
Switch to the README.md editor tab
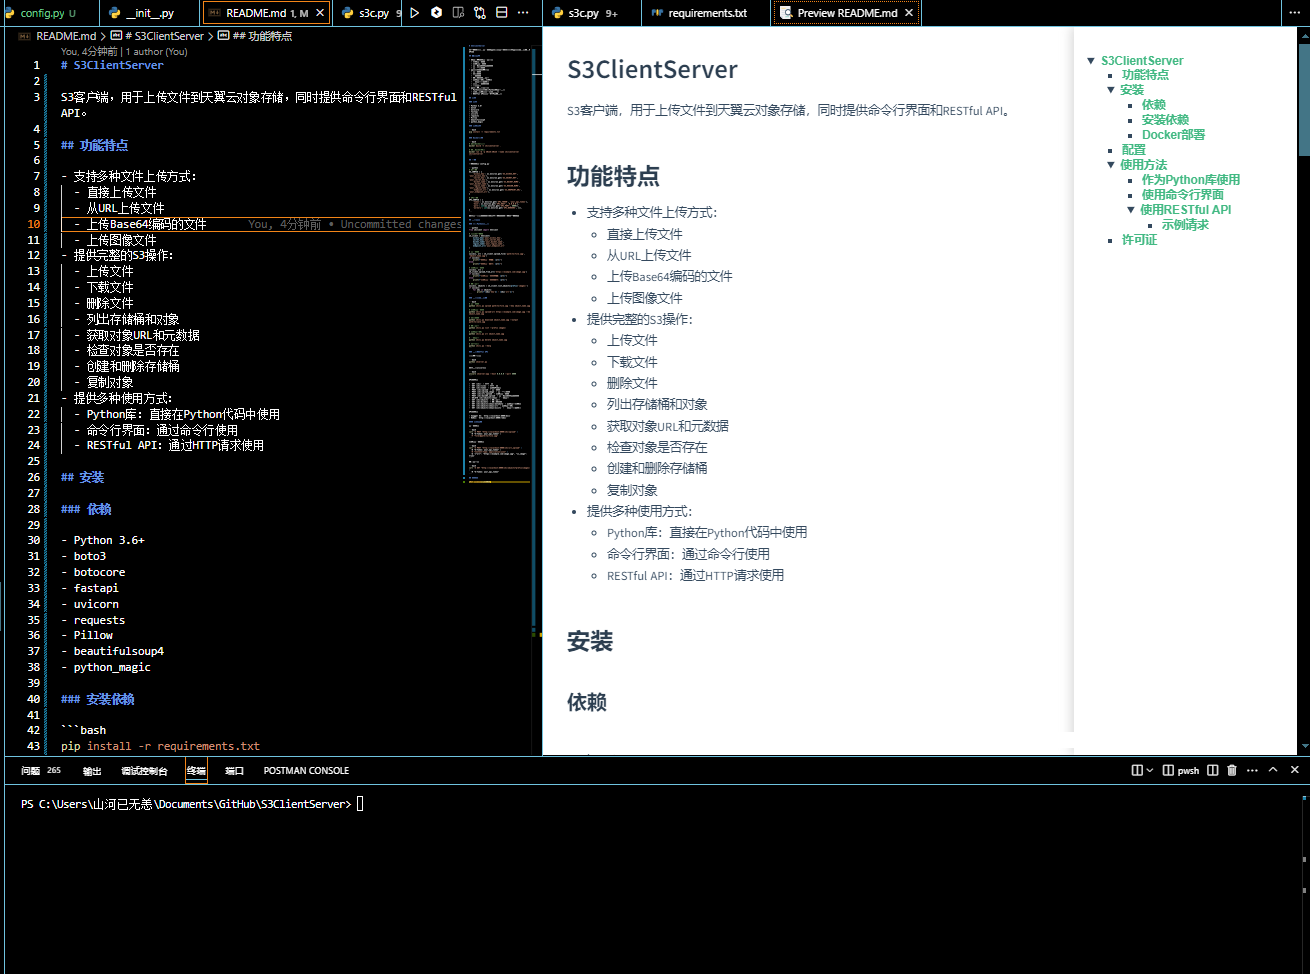click(x=267, y=13)
